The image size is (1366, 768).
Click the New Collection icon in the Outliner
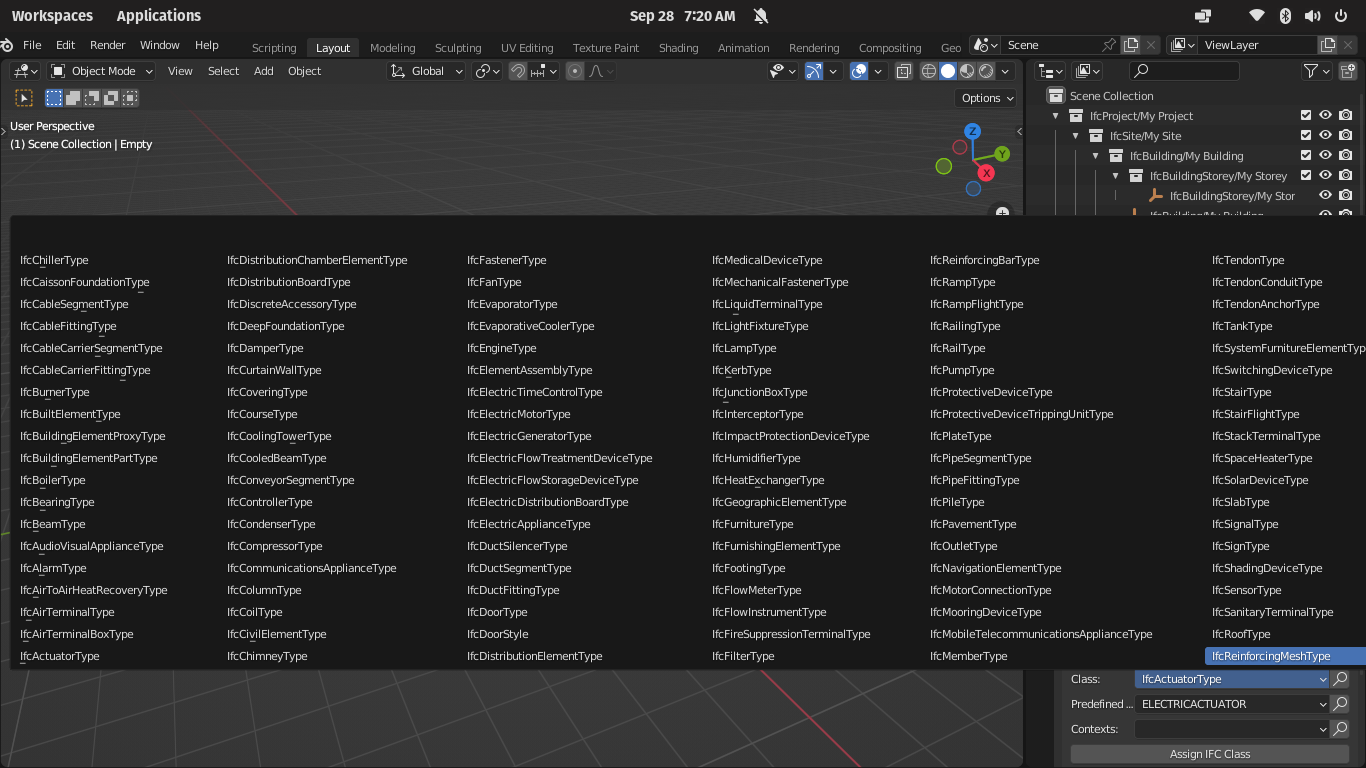point(1348,71)
